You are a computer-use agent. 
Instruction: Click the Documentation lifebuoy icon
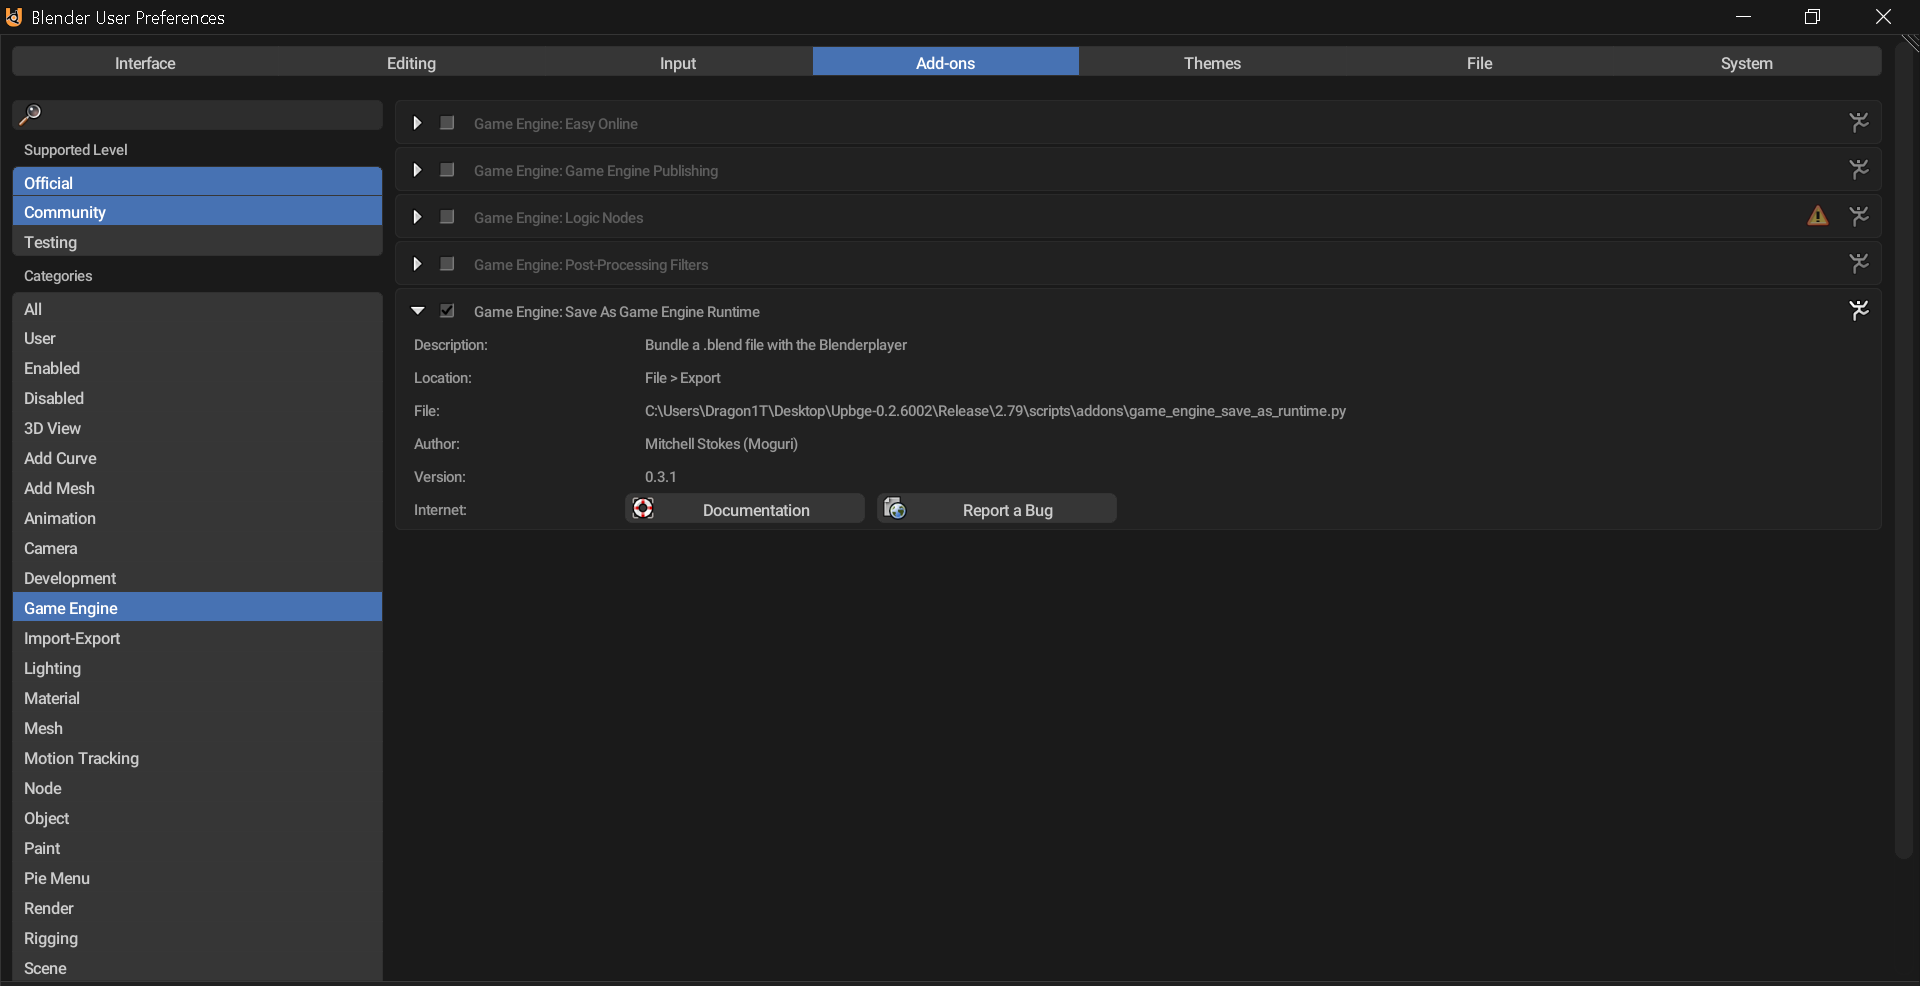click(643, 509)
